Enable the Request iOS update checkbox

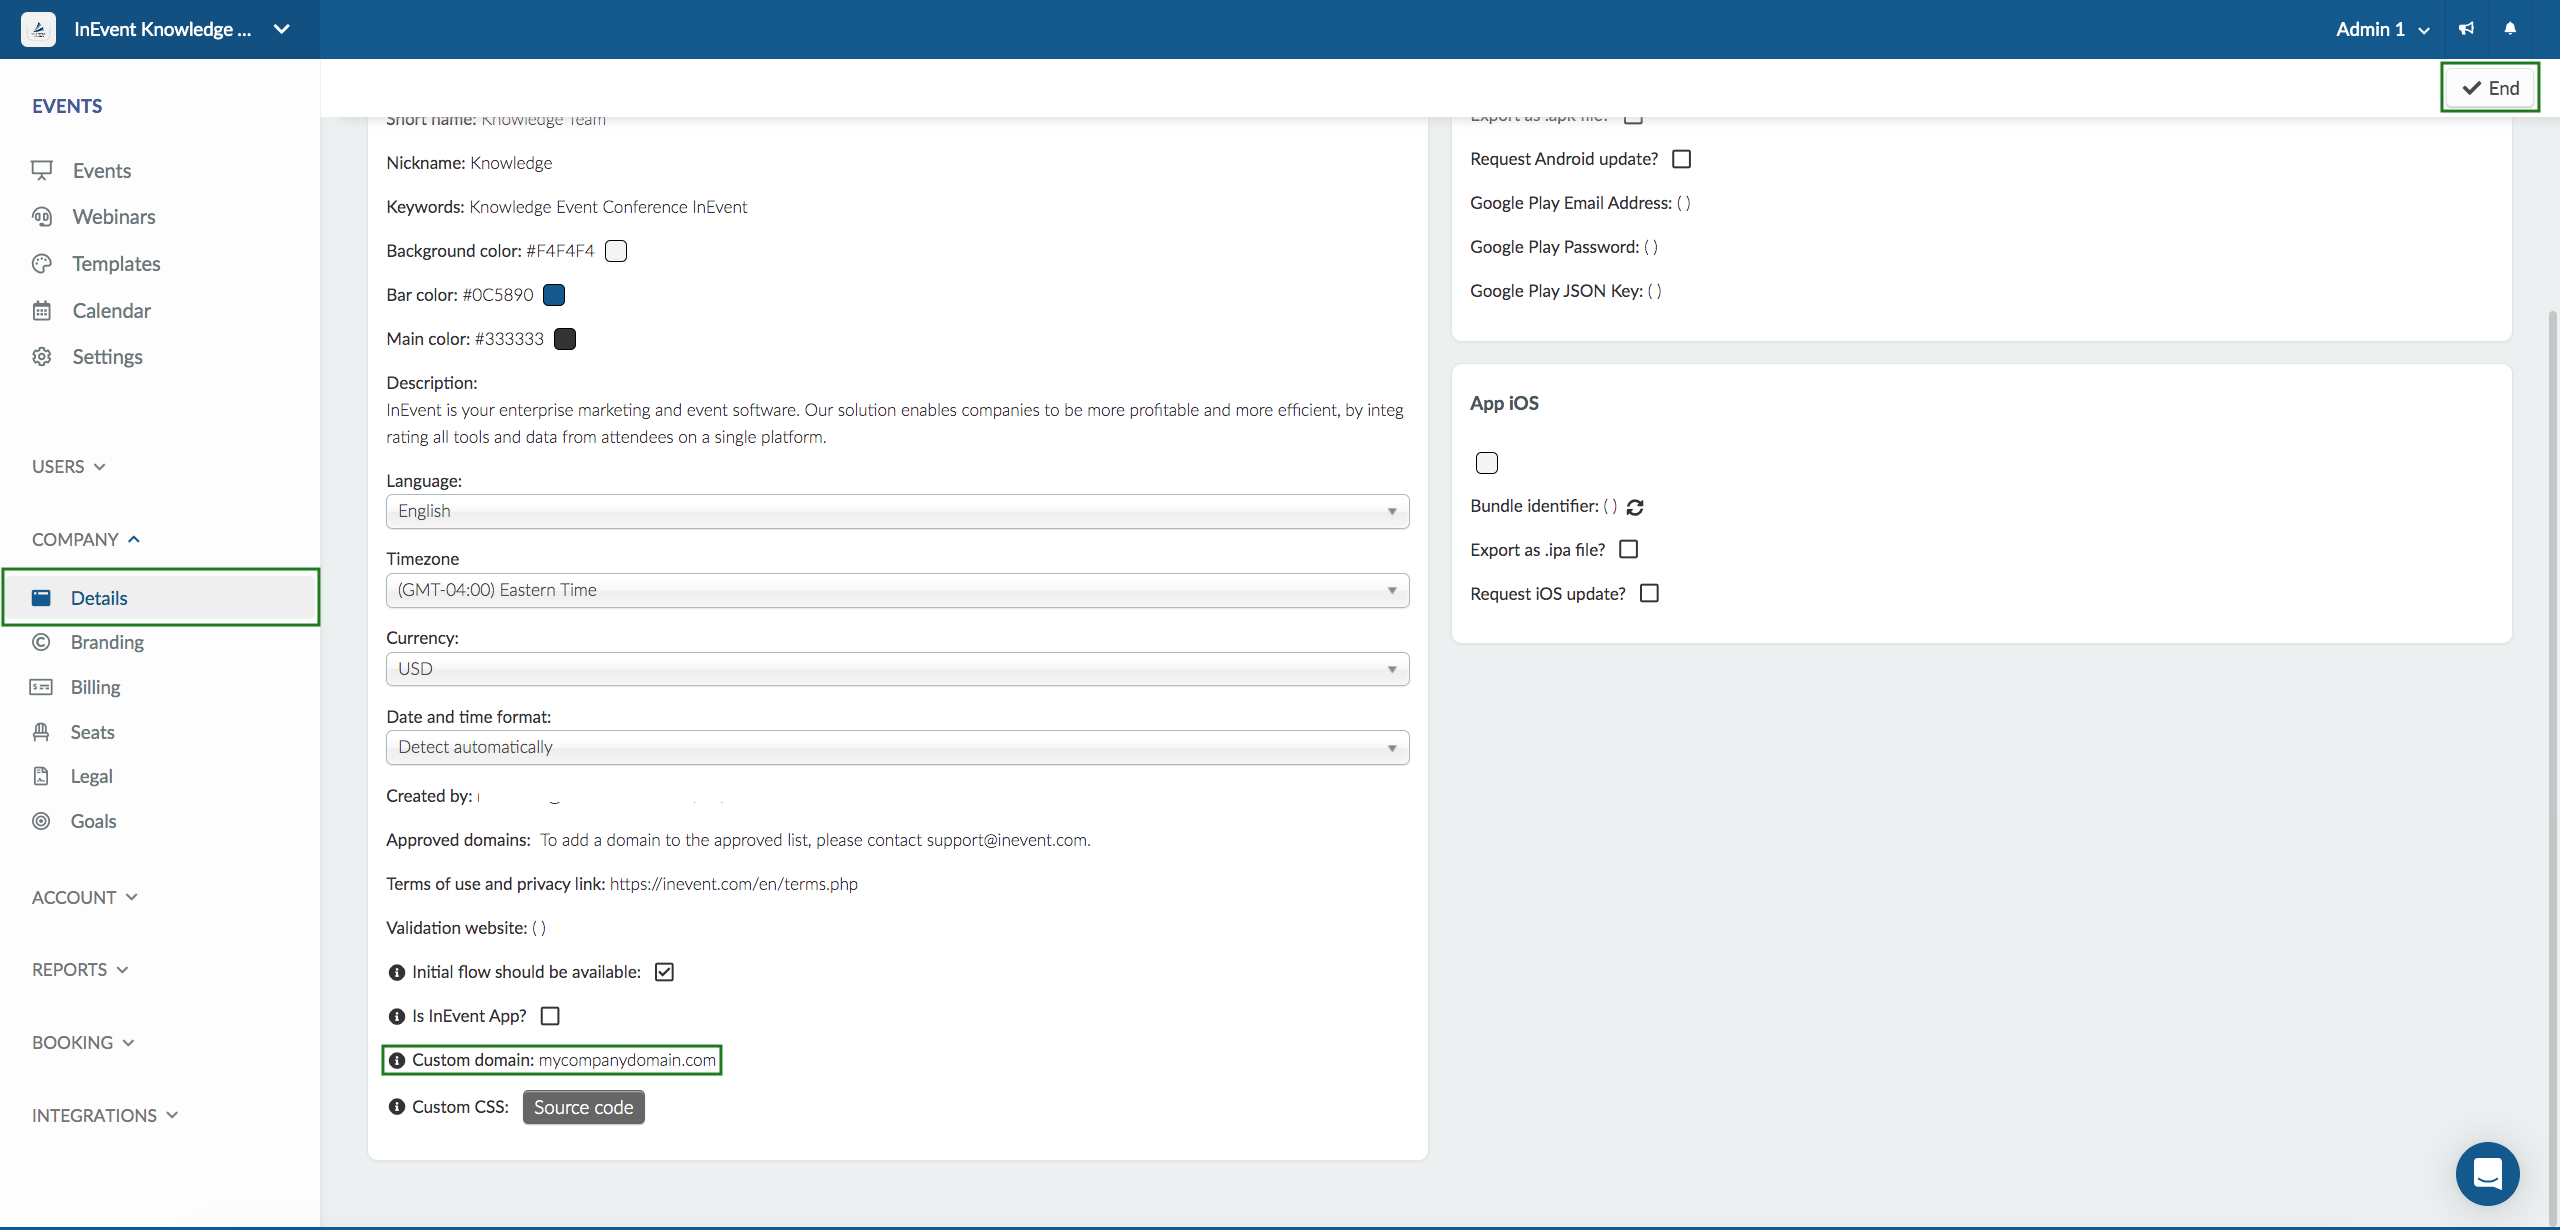tap(1651, 591)
